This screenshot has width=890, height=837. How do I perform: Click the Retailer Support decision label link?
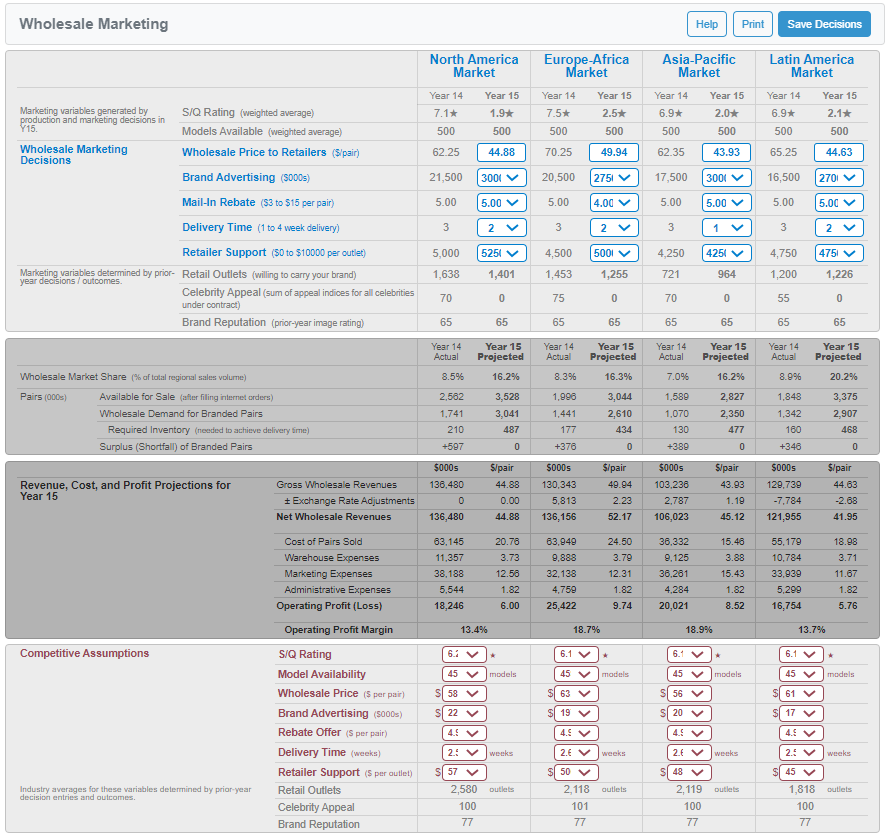pos(224,252)
